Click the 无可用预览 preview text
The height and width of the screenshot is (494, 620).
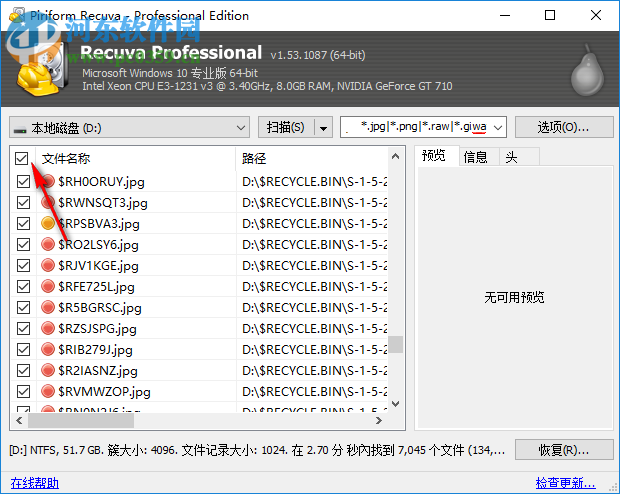514,297
